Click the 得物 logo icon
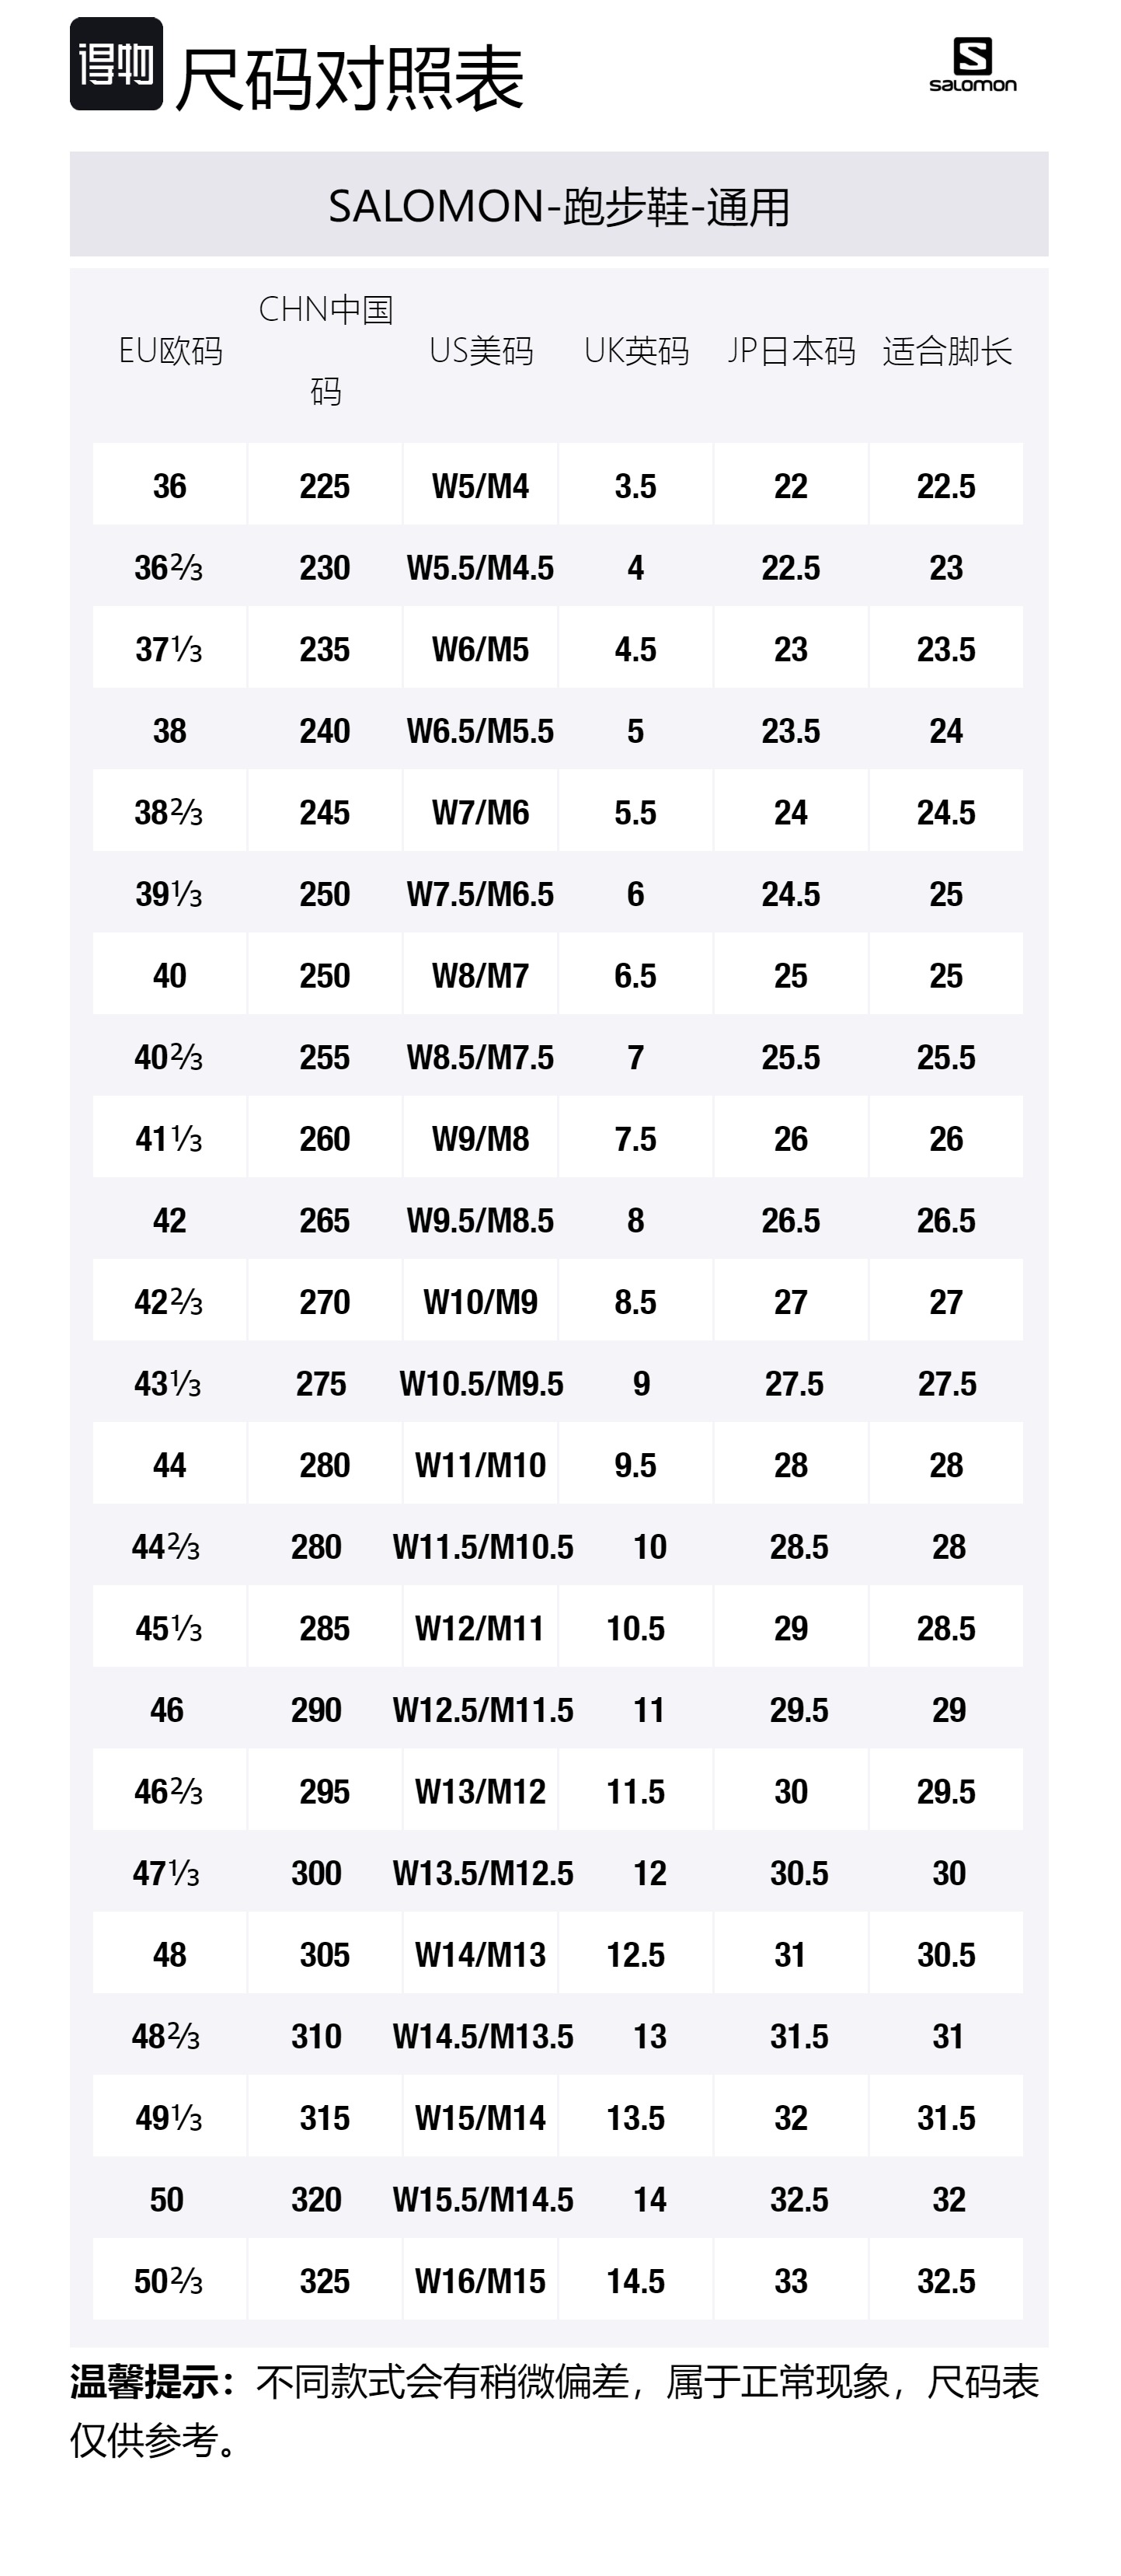Screen dimensions: 1121x2576 pos(116,64)
